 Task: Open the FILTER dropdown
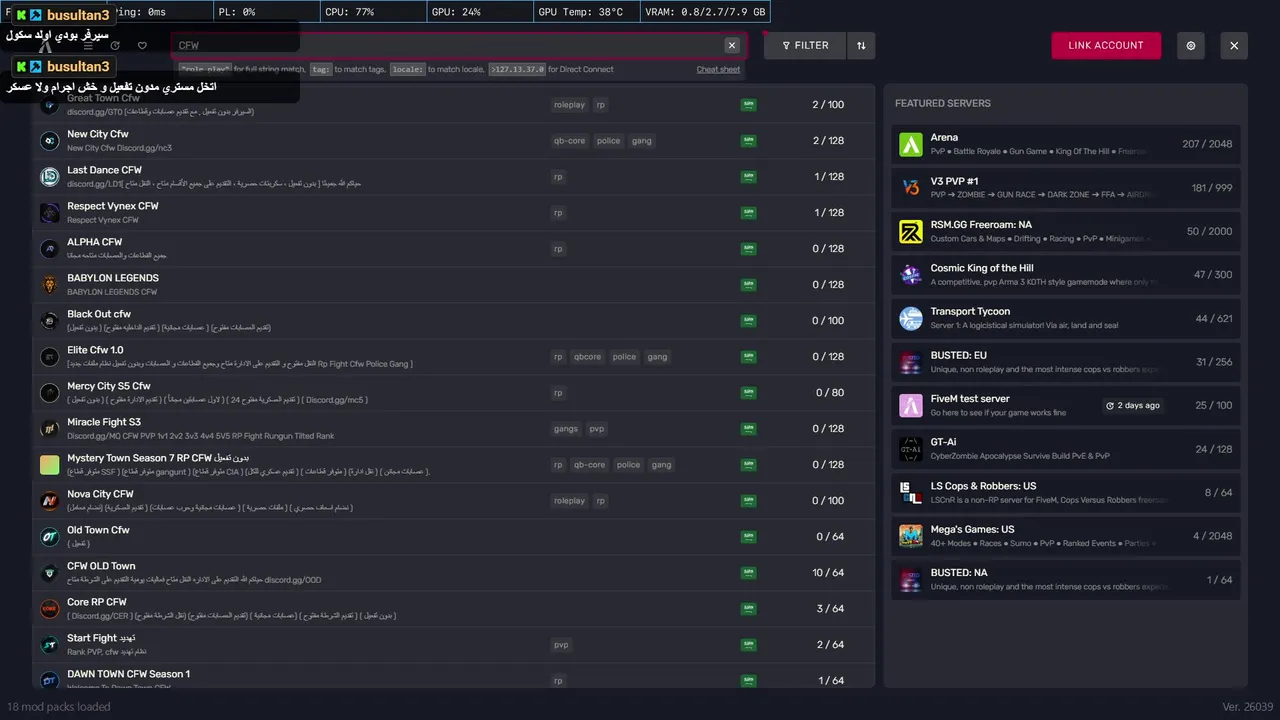805,45
